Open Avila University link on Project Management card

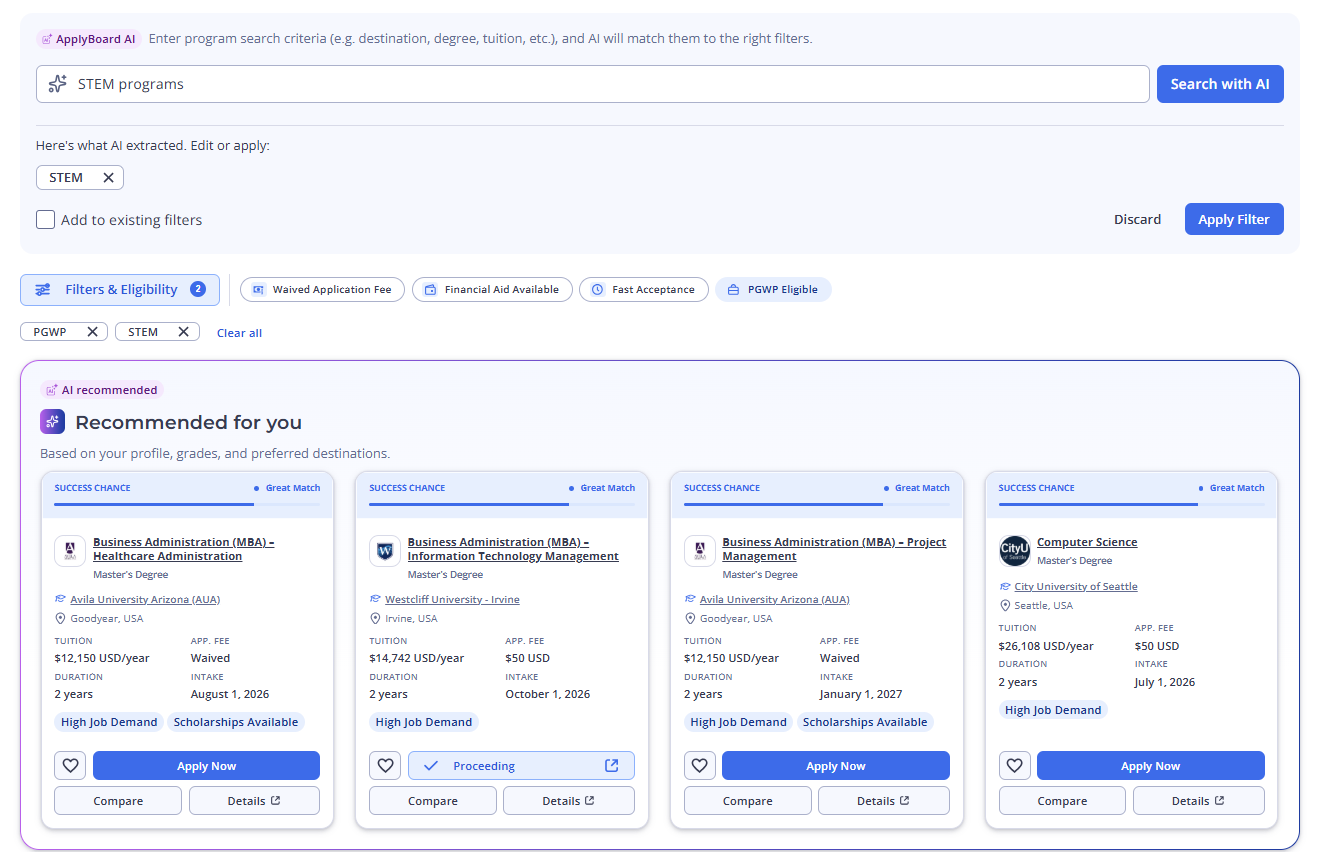775,600
